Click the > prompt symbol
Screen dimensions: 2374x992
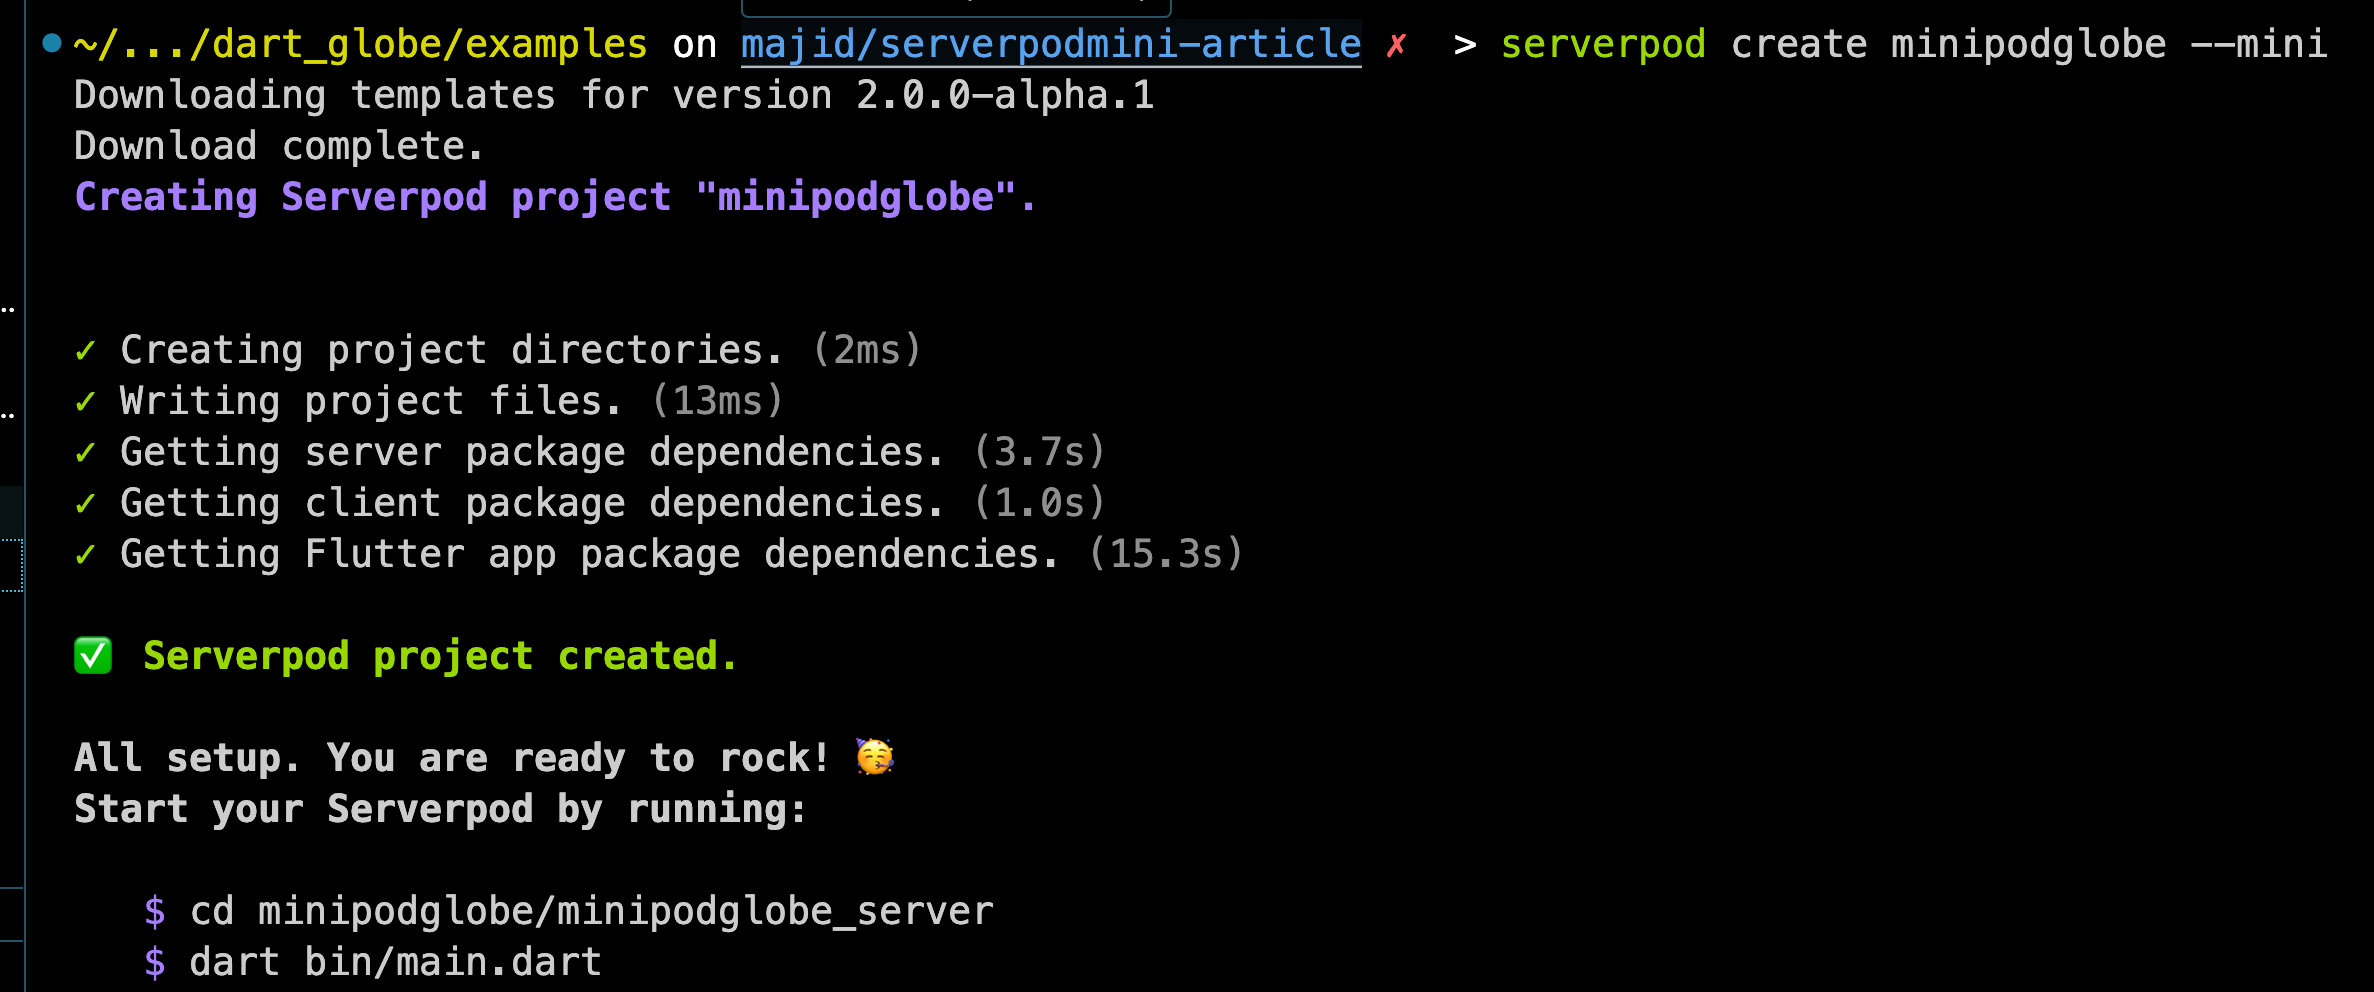[1465, 45]
